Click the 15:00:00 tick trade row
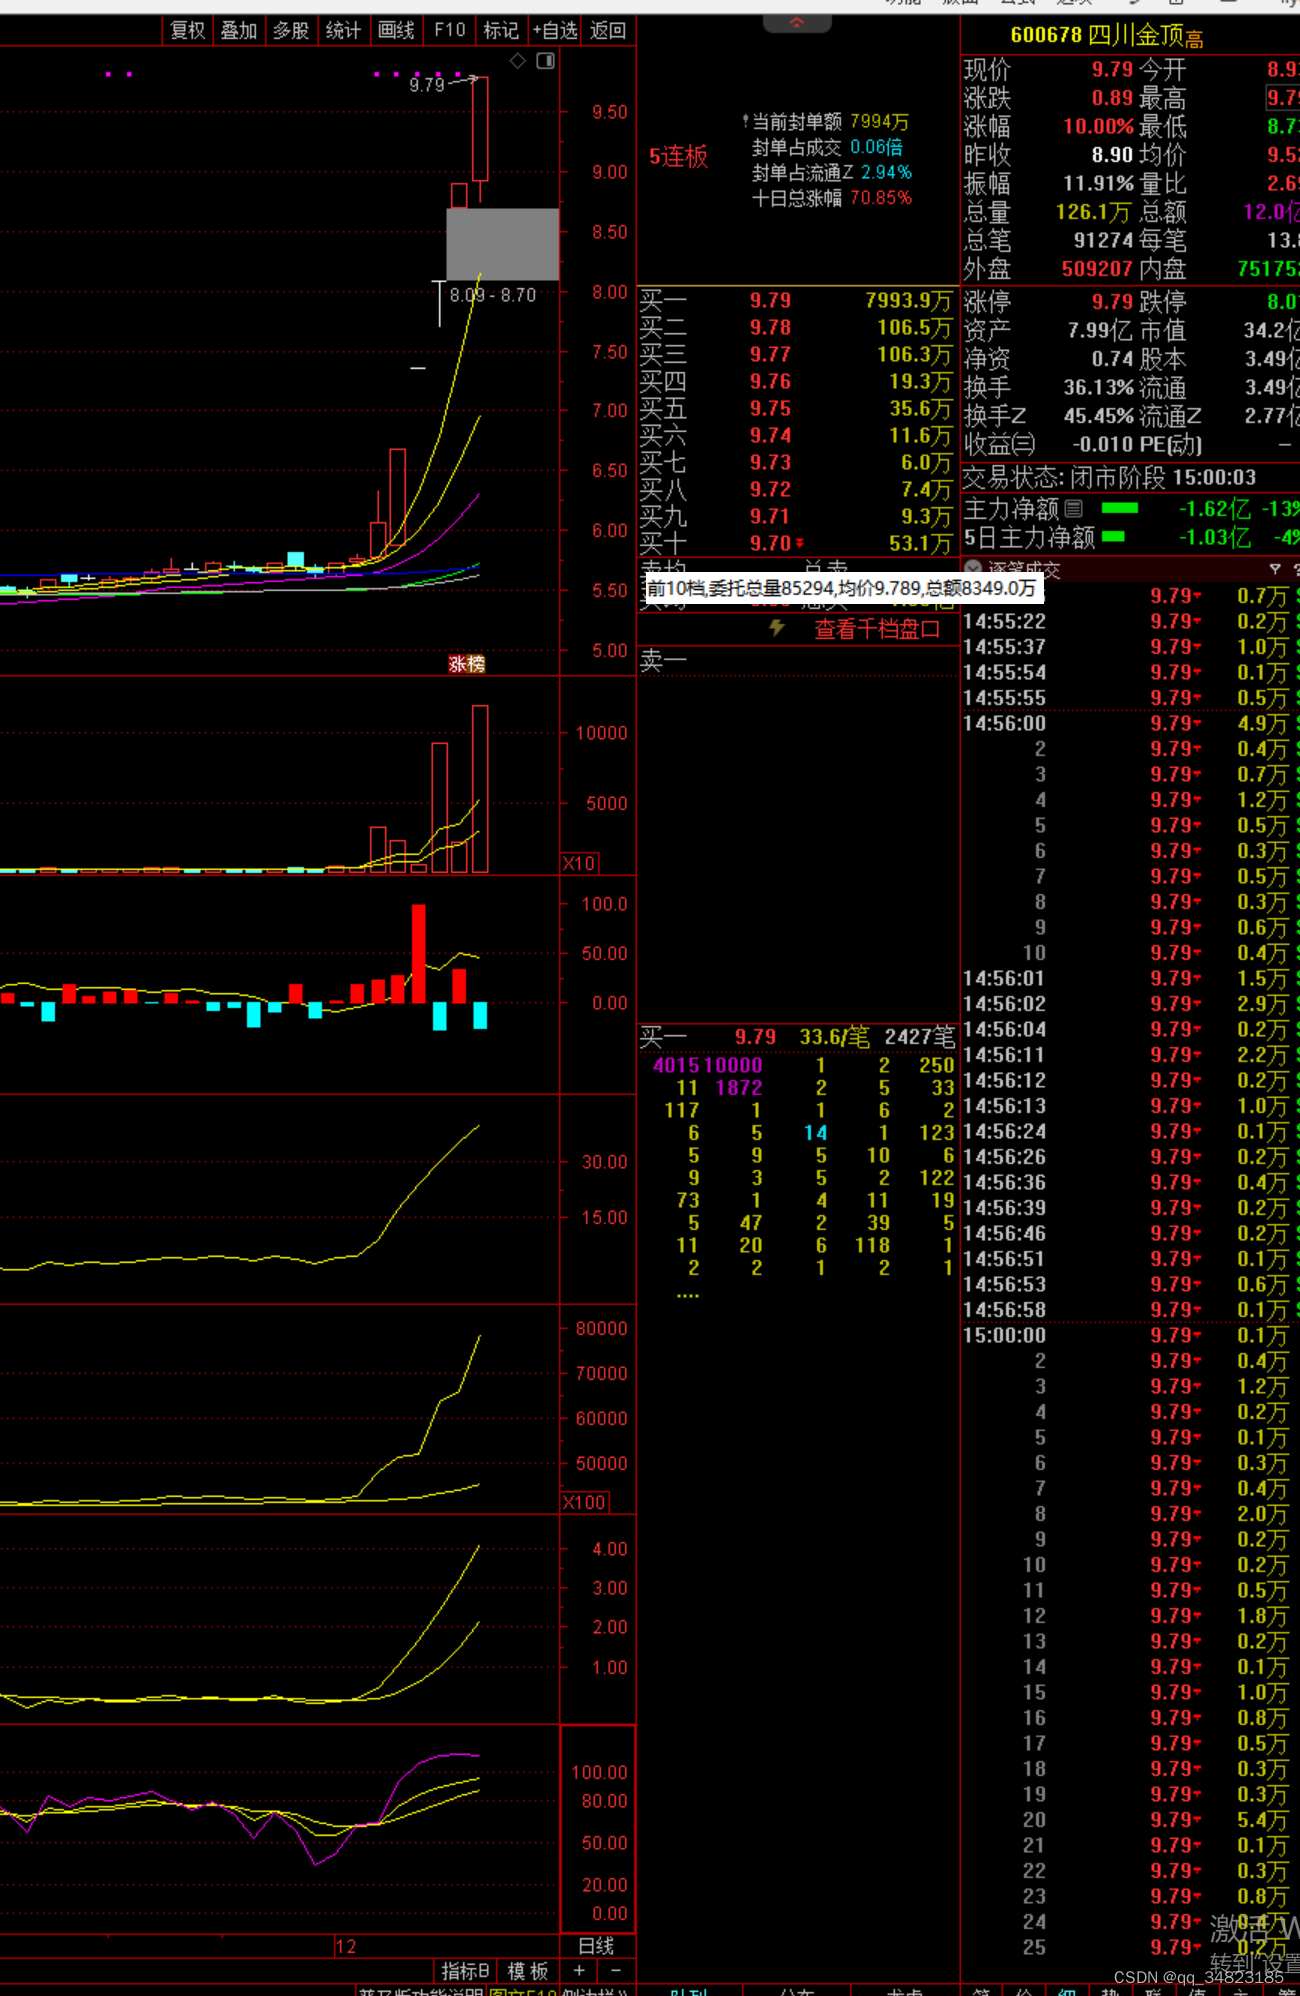 1130,1335
